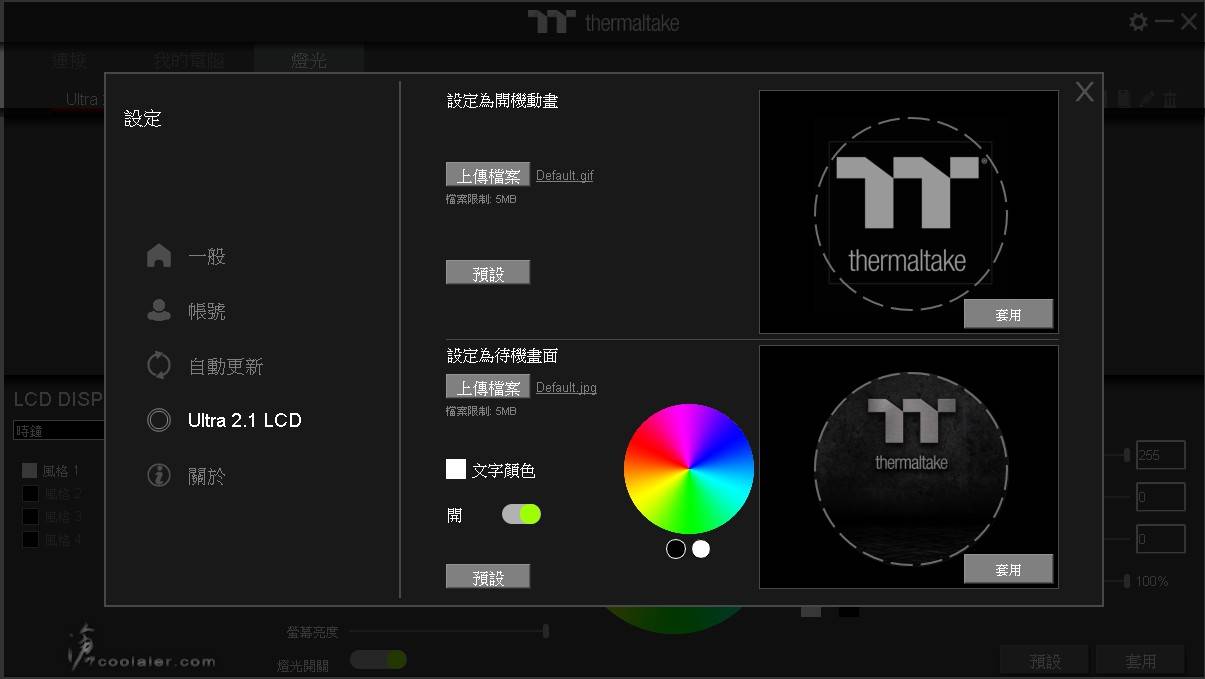Toggle the 開 text display switch
The image size is (1205, 679).
[x=521, y=514]
